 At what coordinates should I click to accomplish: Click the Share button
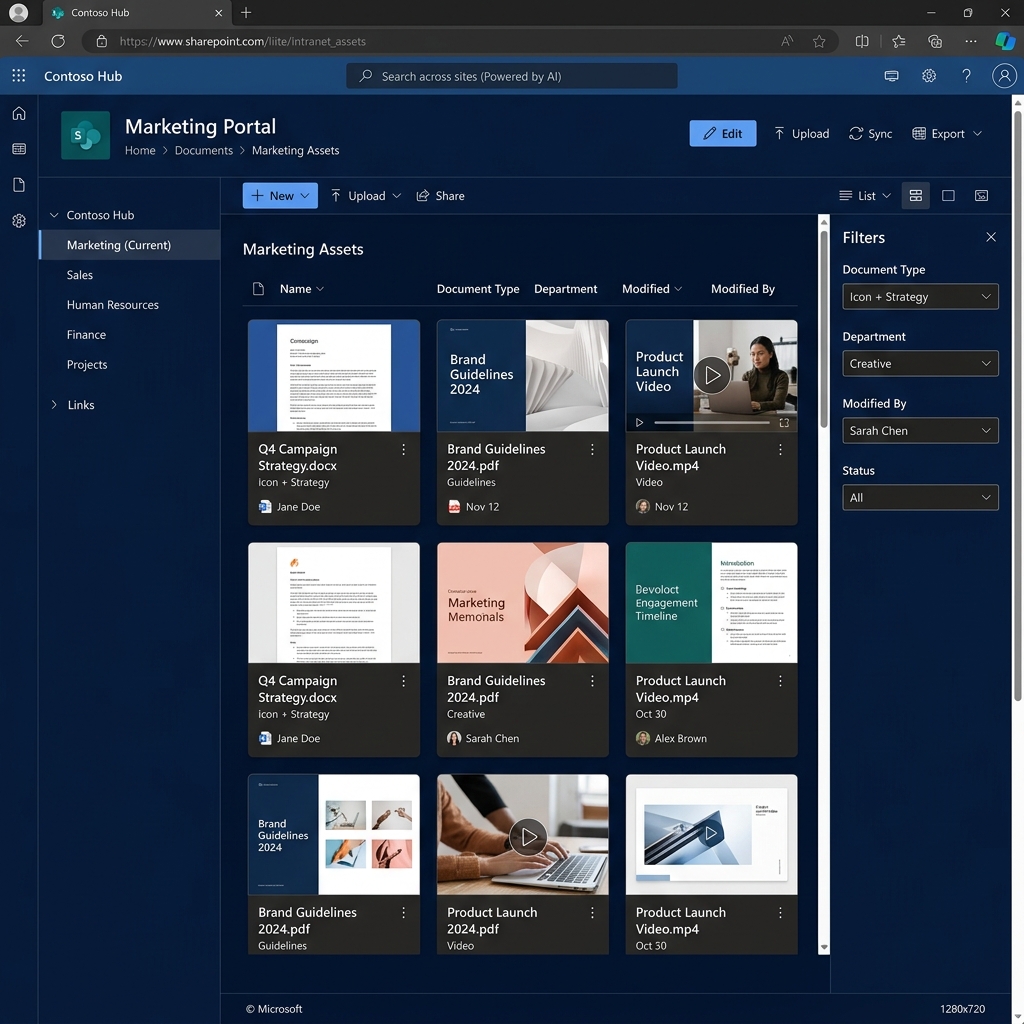[441, 195]
